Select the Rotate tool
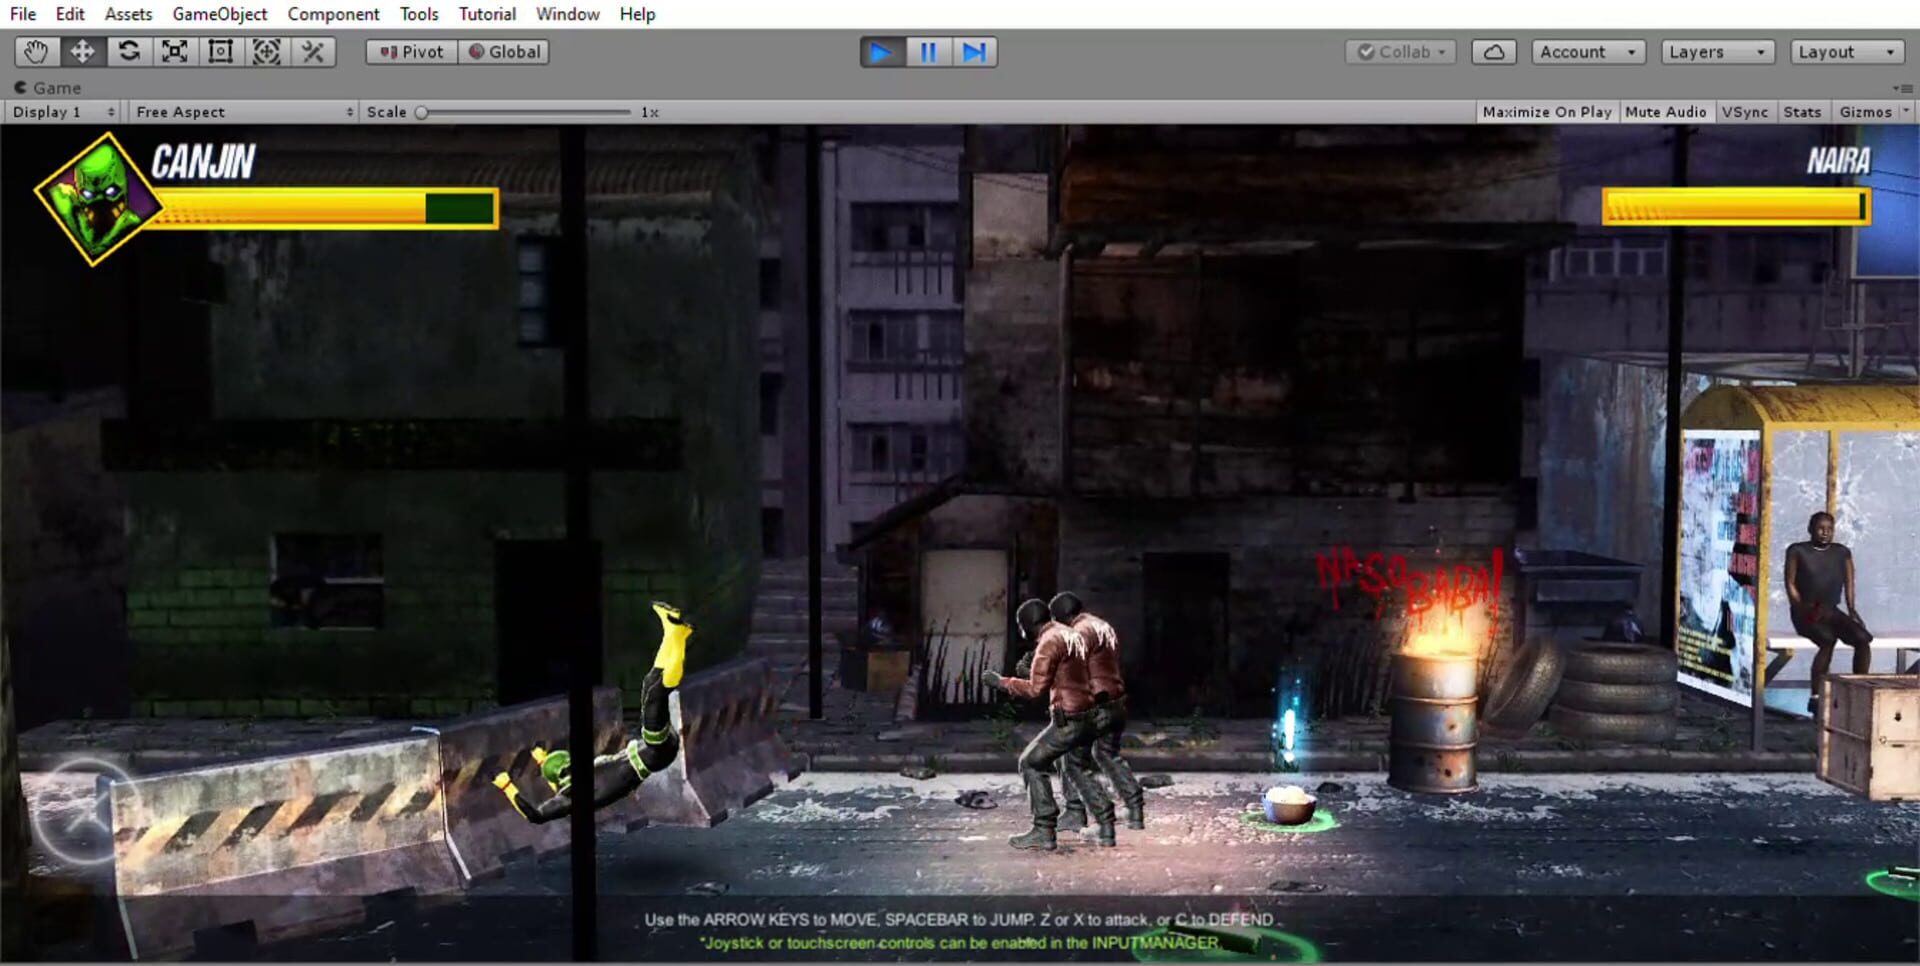 (129, 51)
